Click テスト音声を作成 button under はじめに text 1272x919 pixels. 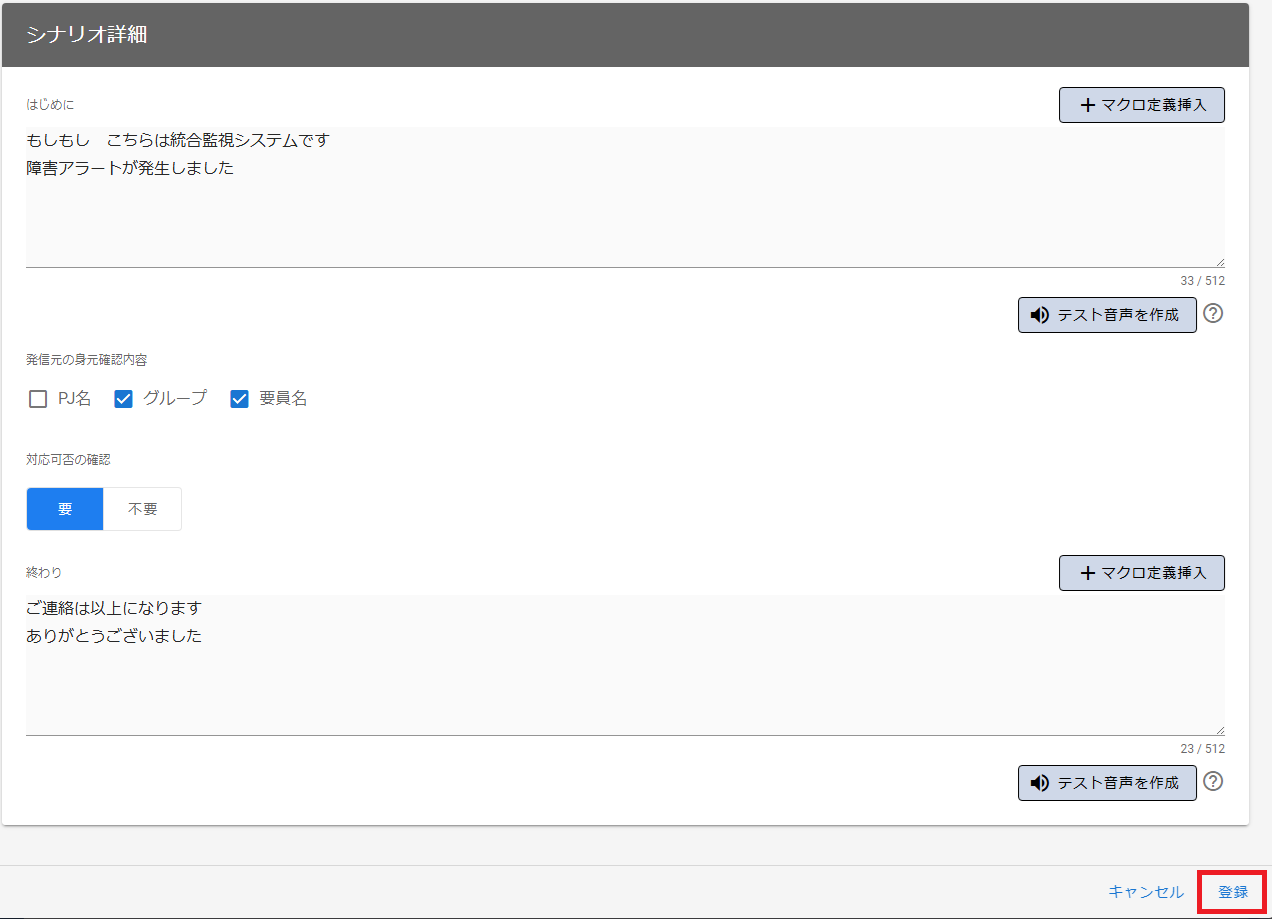click(x=1107, y=315)
